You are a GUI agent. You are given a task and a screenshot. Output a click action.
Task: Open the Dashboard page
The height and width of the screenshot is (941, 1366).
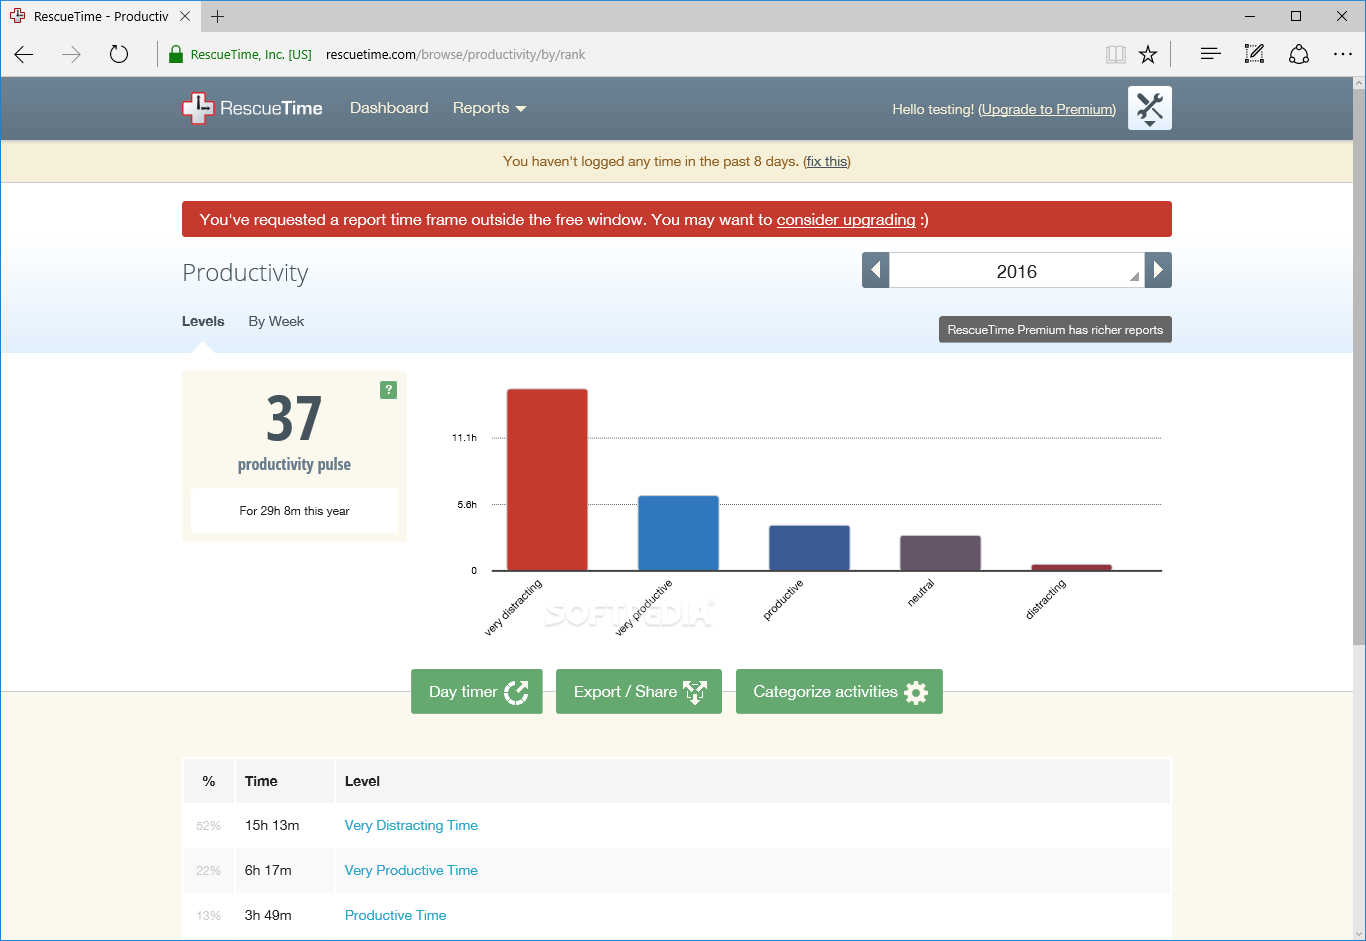coord(389,108)
